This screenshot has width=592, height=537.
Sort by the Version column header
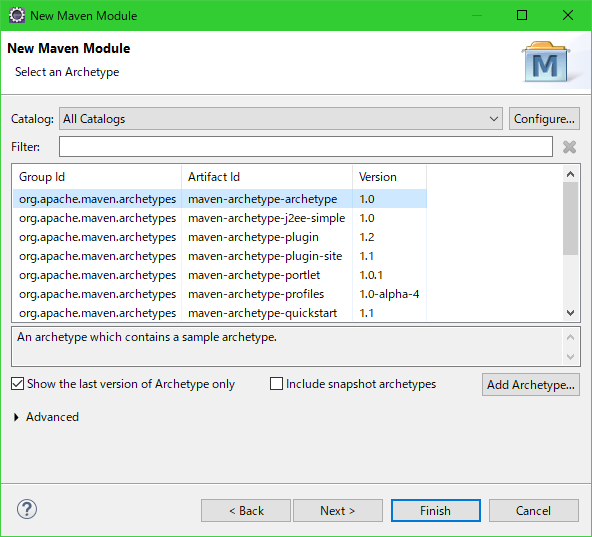pos(389,177)
